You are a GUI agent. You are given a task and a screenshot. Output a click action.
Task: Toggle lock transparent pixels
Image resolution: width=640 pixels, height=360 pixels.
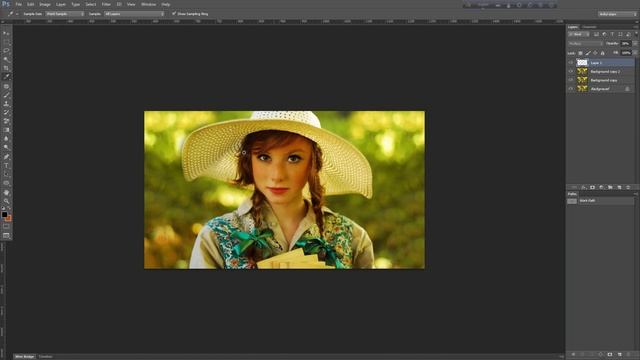click(580, 53)
